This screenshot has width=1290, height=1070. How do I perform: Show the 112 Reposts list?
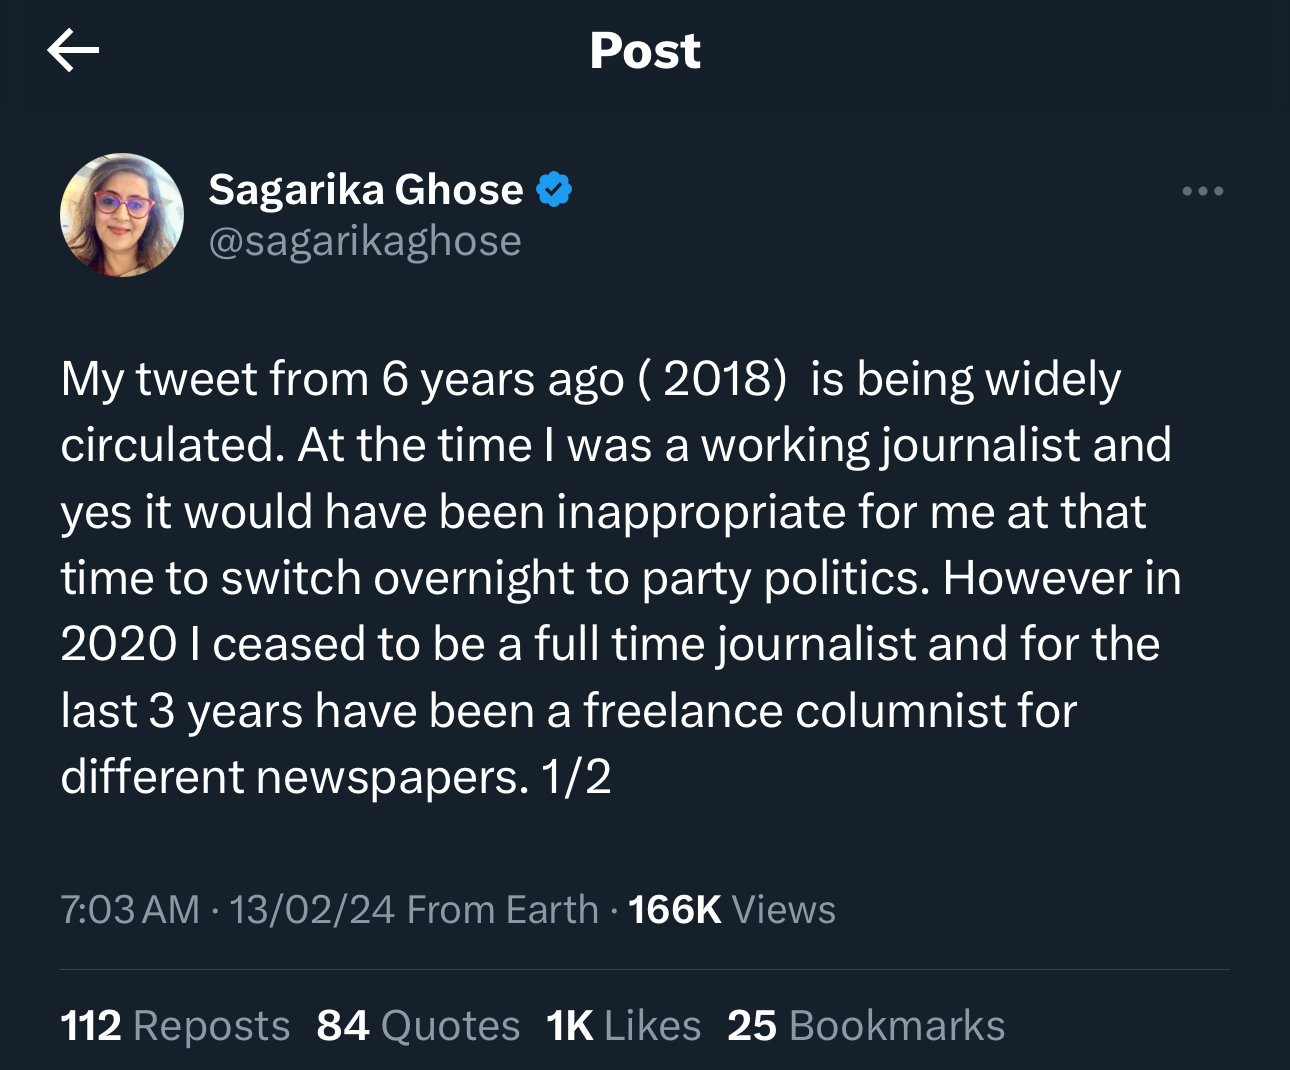point(175,1026)
